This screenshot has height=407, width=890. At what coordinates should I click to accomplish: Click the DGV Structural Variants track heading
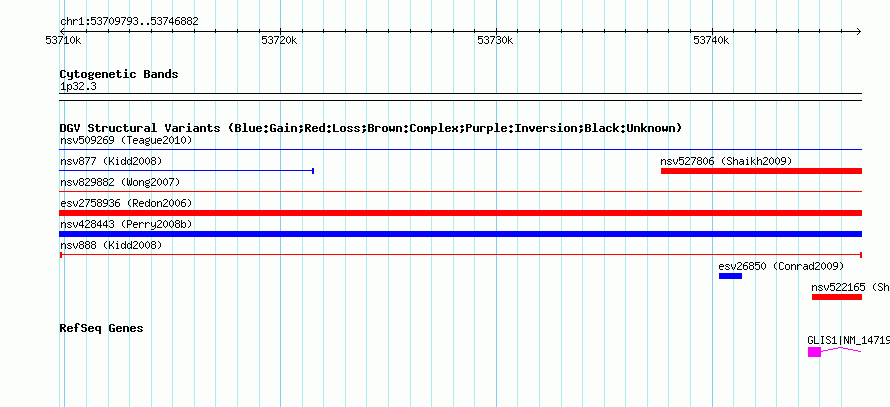371,128
